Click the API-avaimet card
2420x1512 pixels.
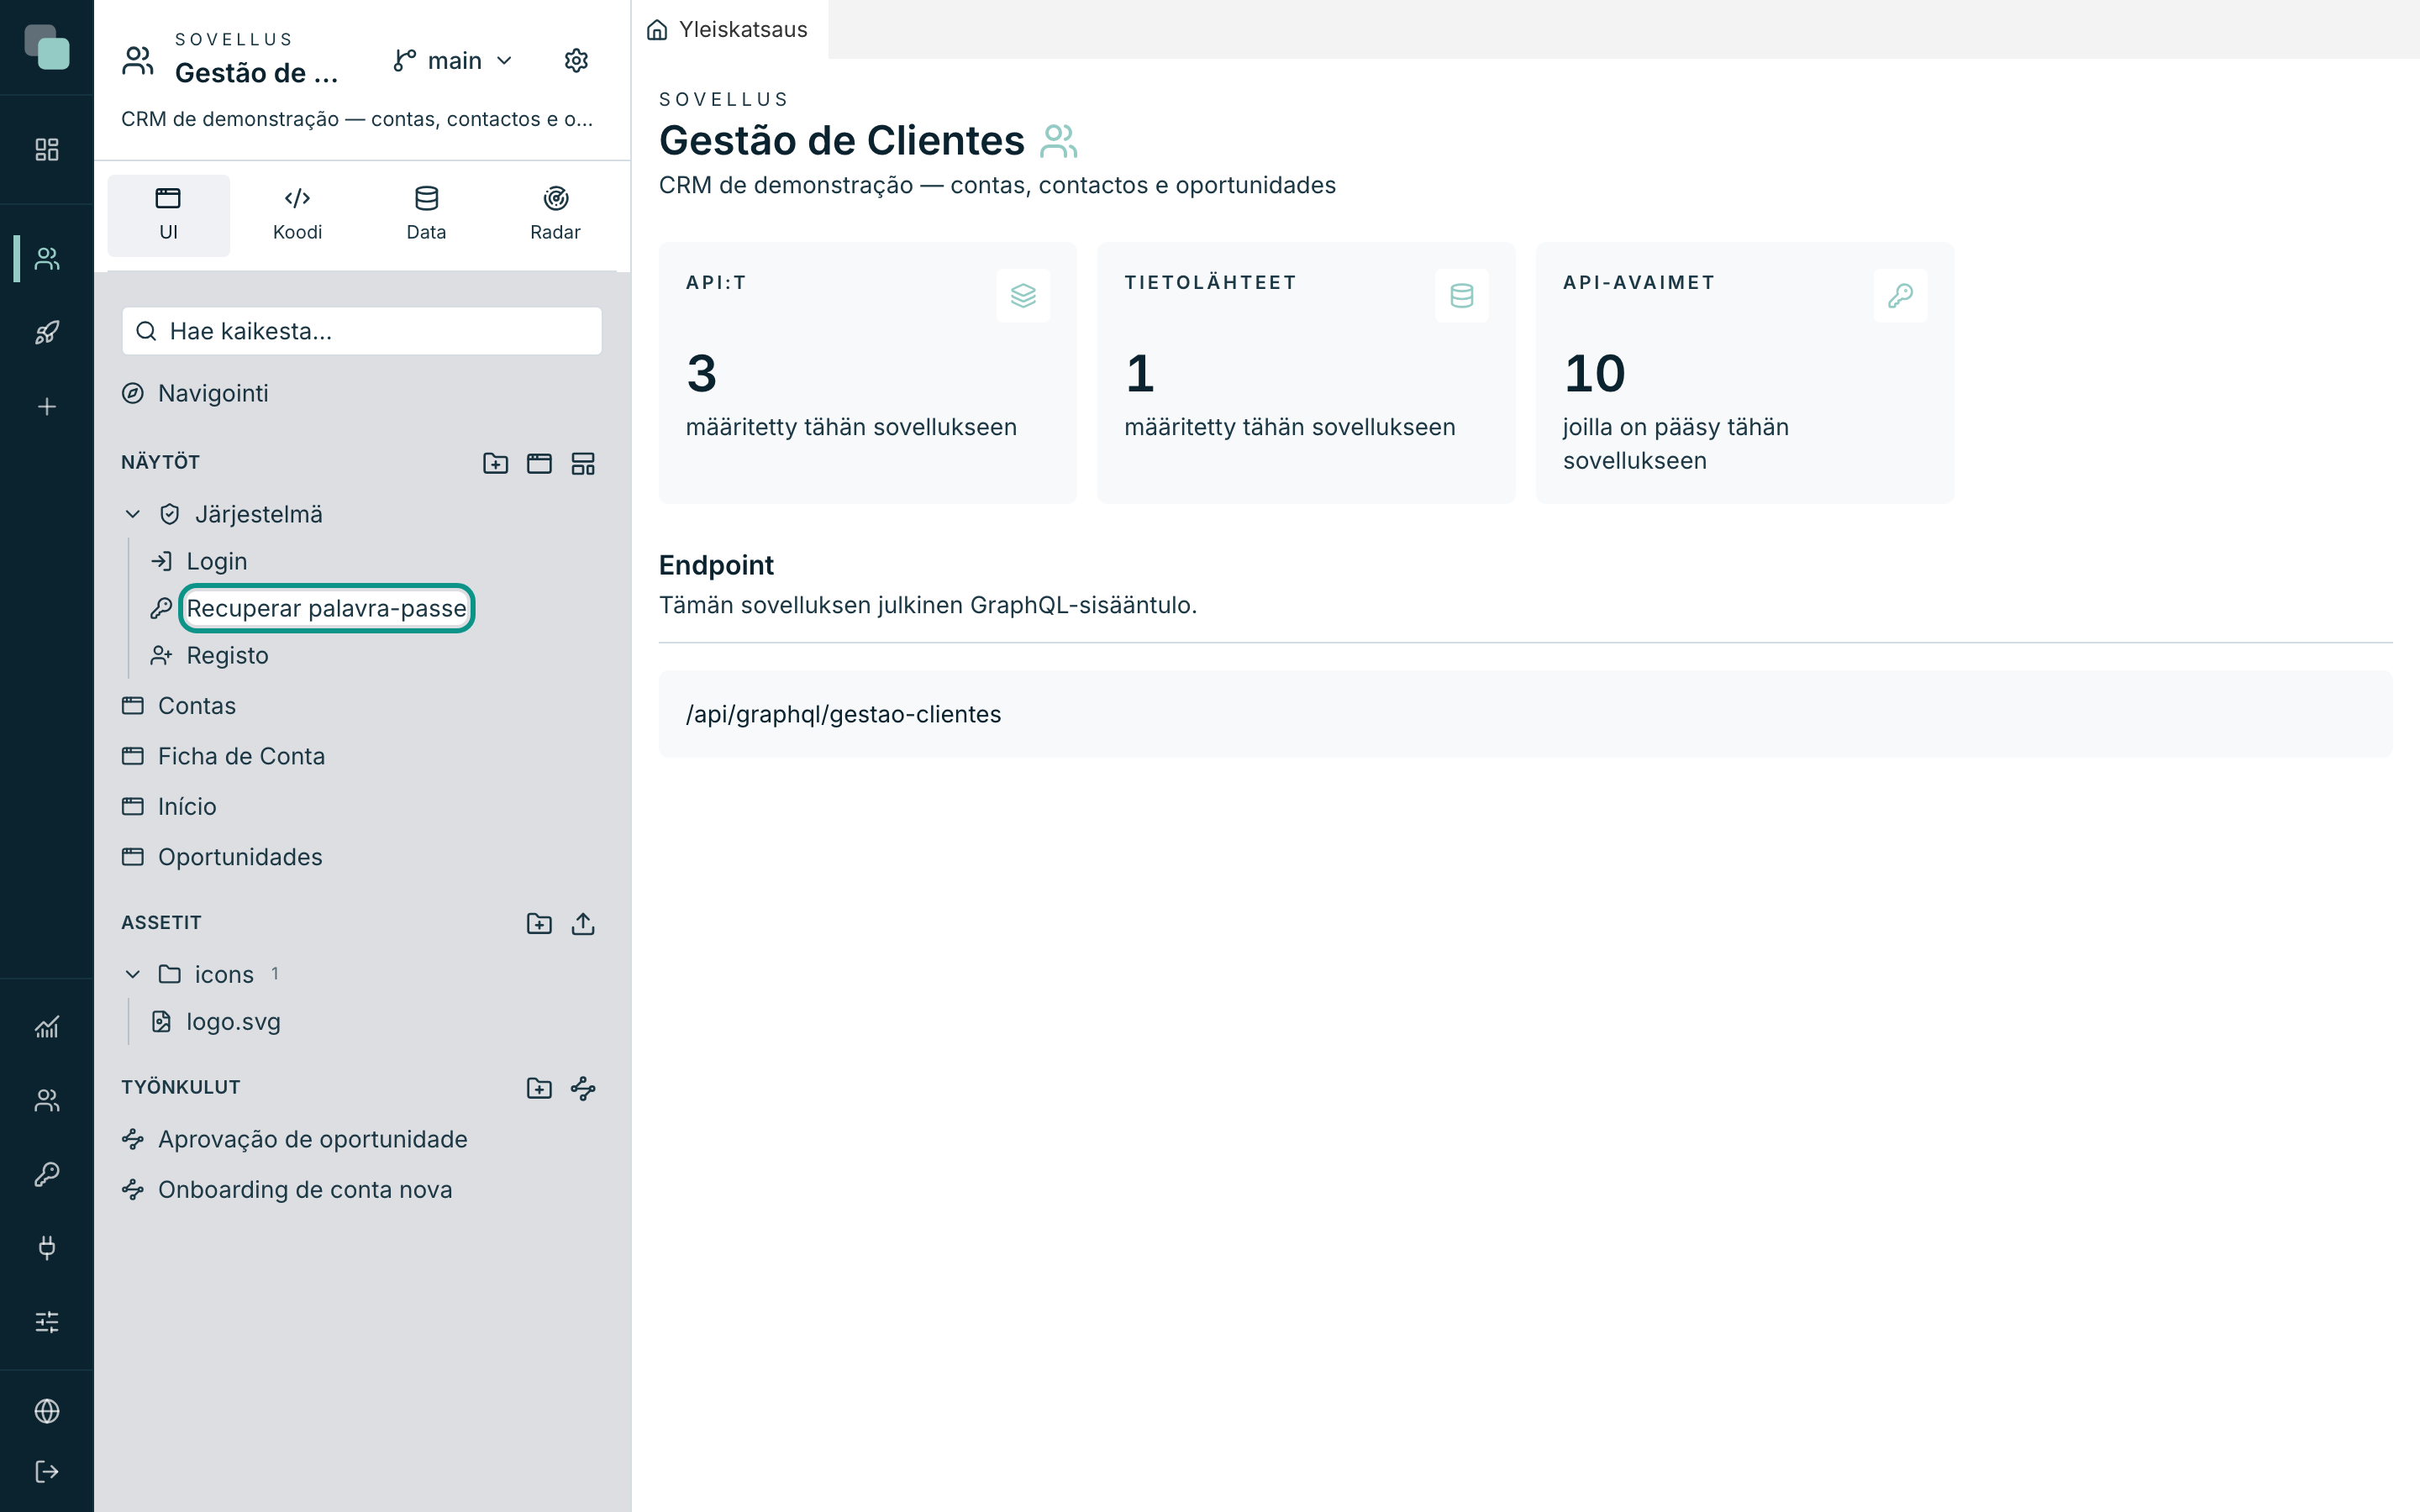(x=1744, y=373)
